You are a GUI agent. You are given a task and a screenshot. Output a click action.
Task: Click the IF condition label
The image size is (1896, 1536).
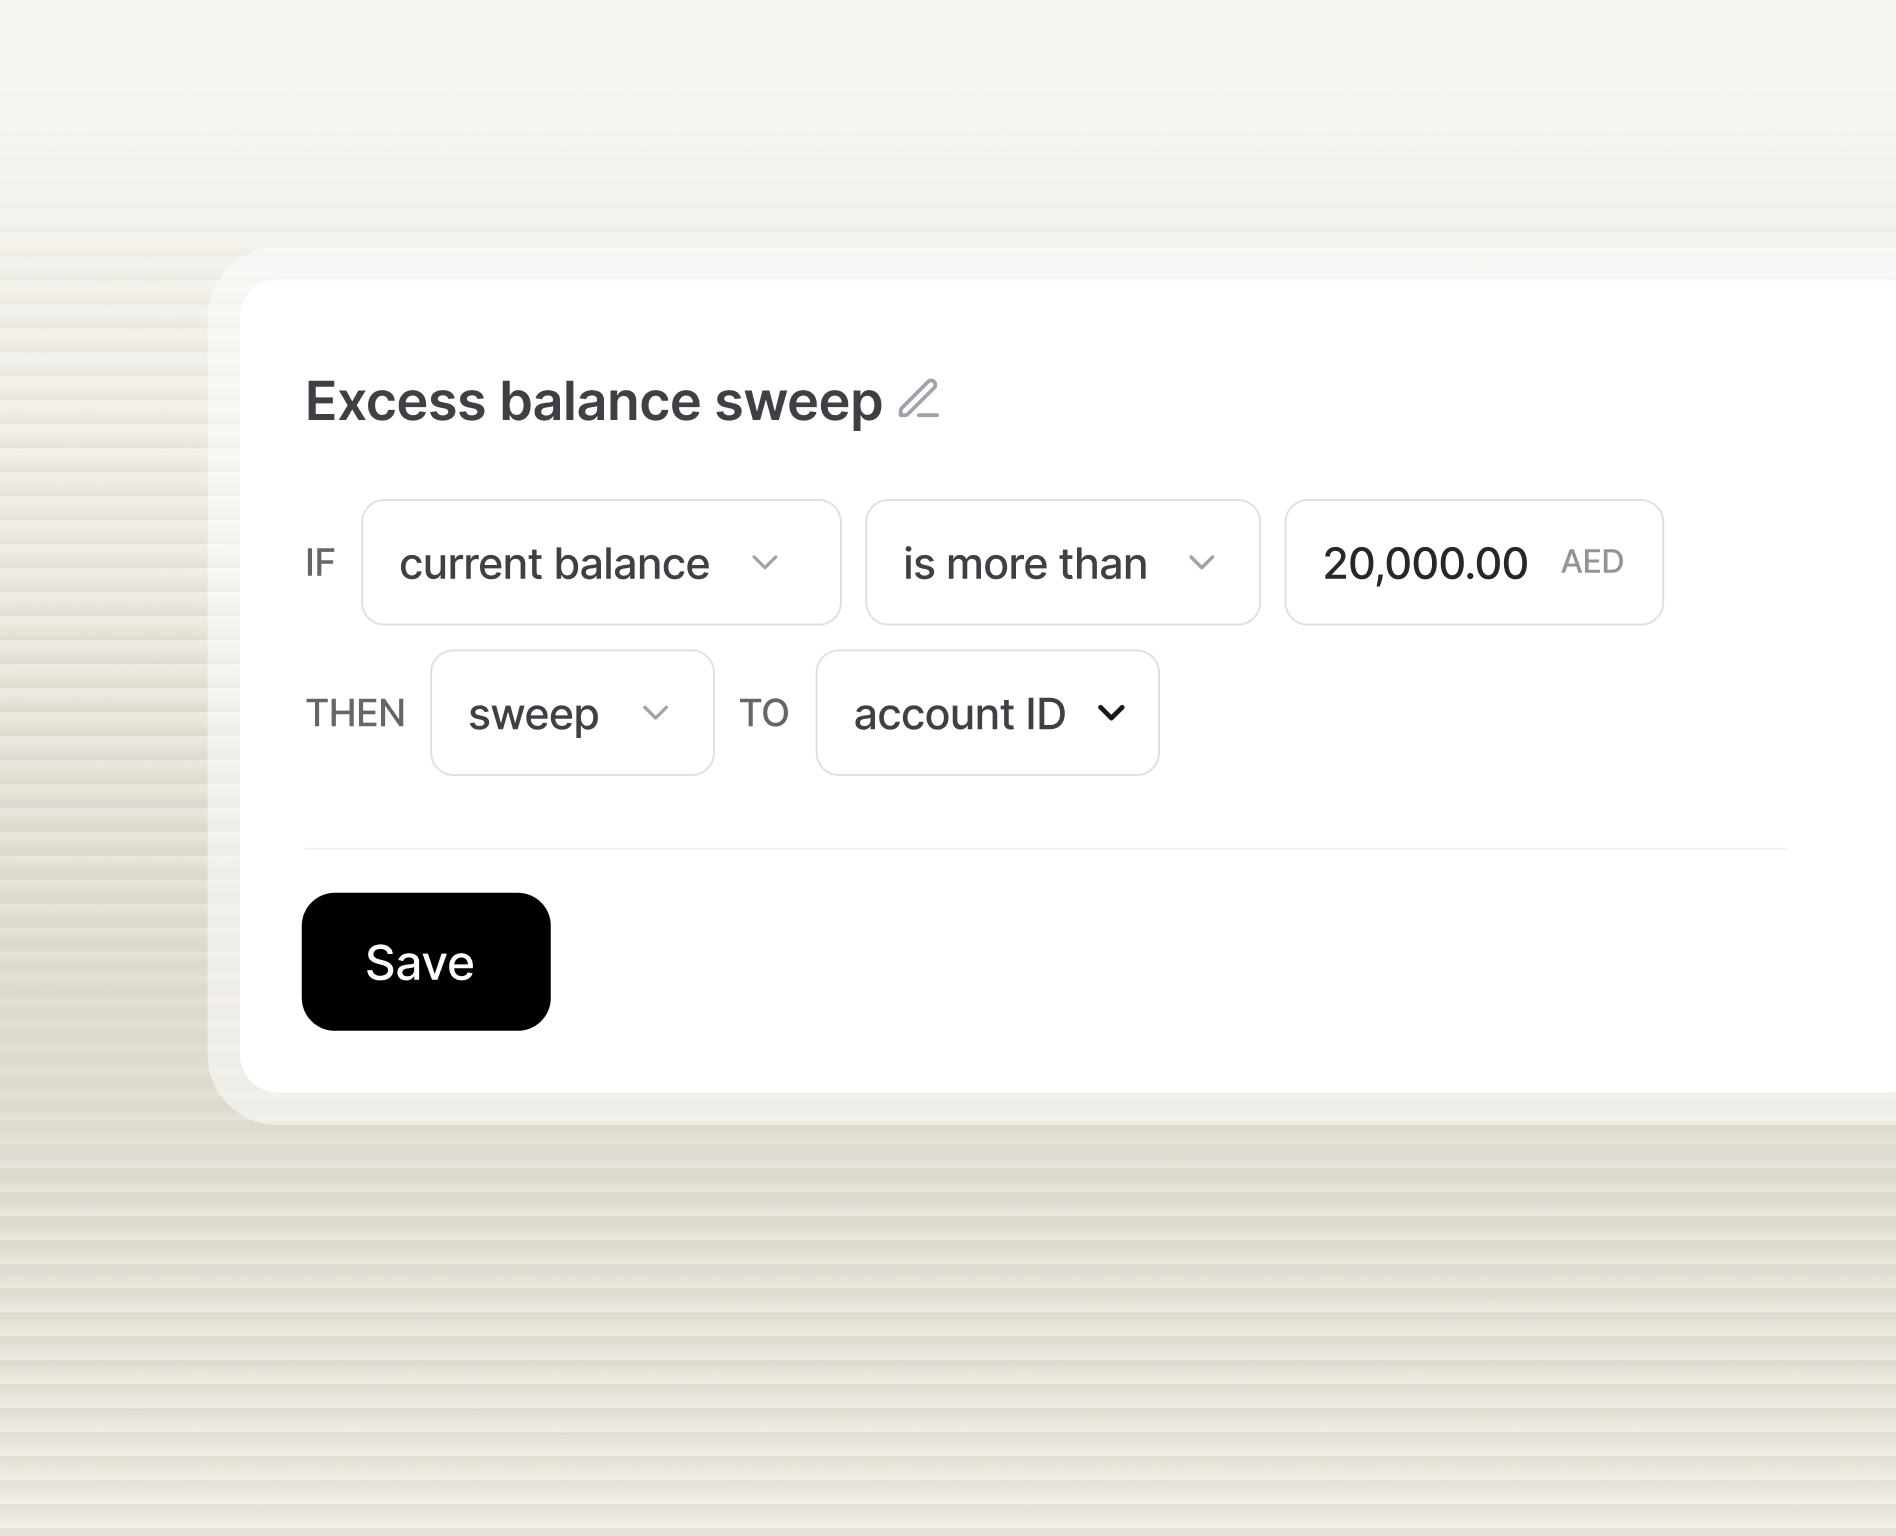coord(321,562)
